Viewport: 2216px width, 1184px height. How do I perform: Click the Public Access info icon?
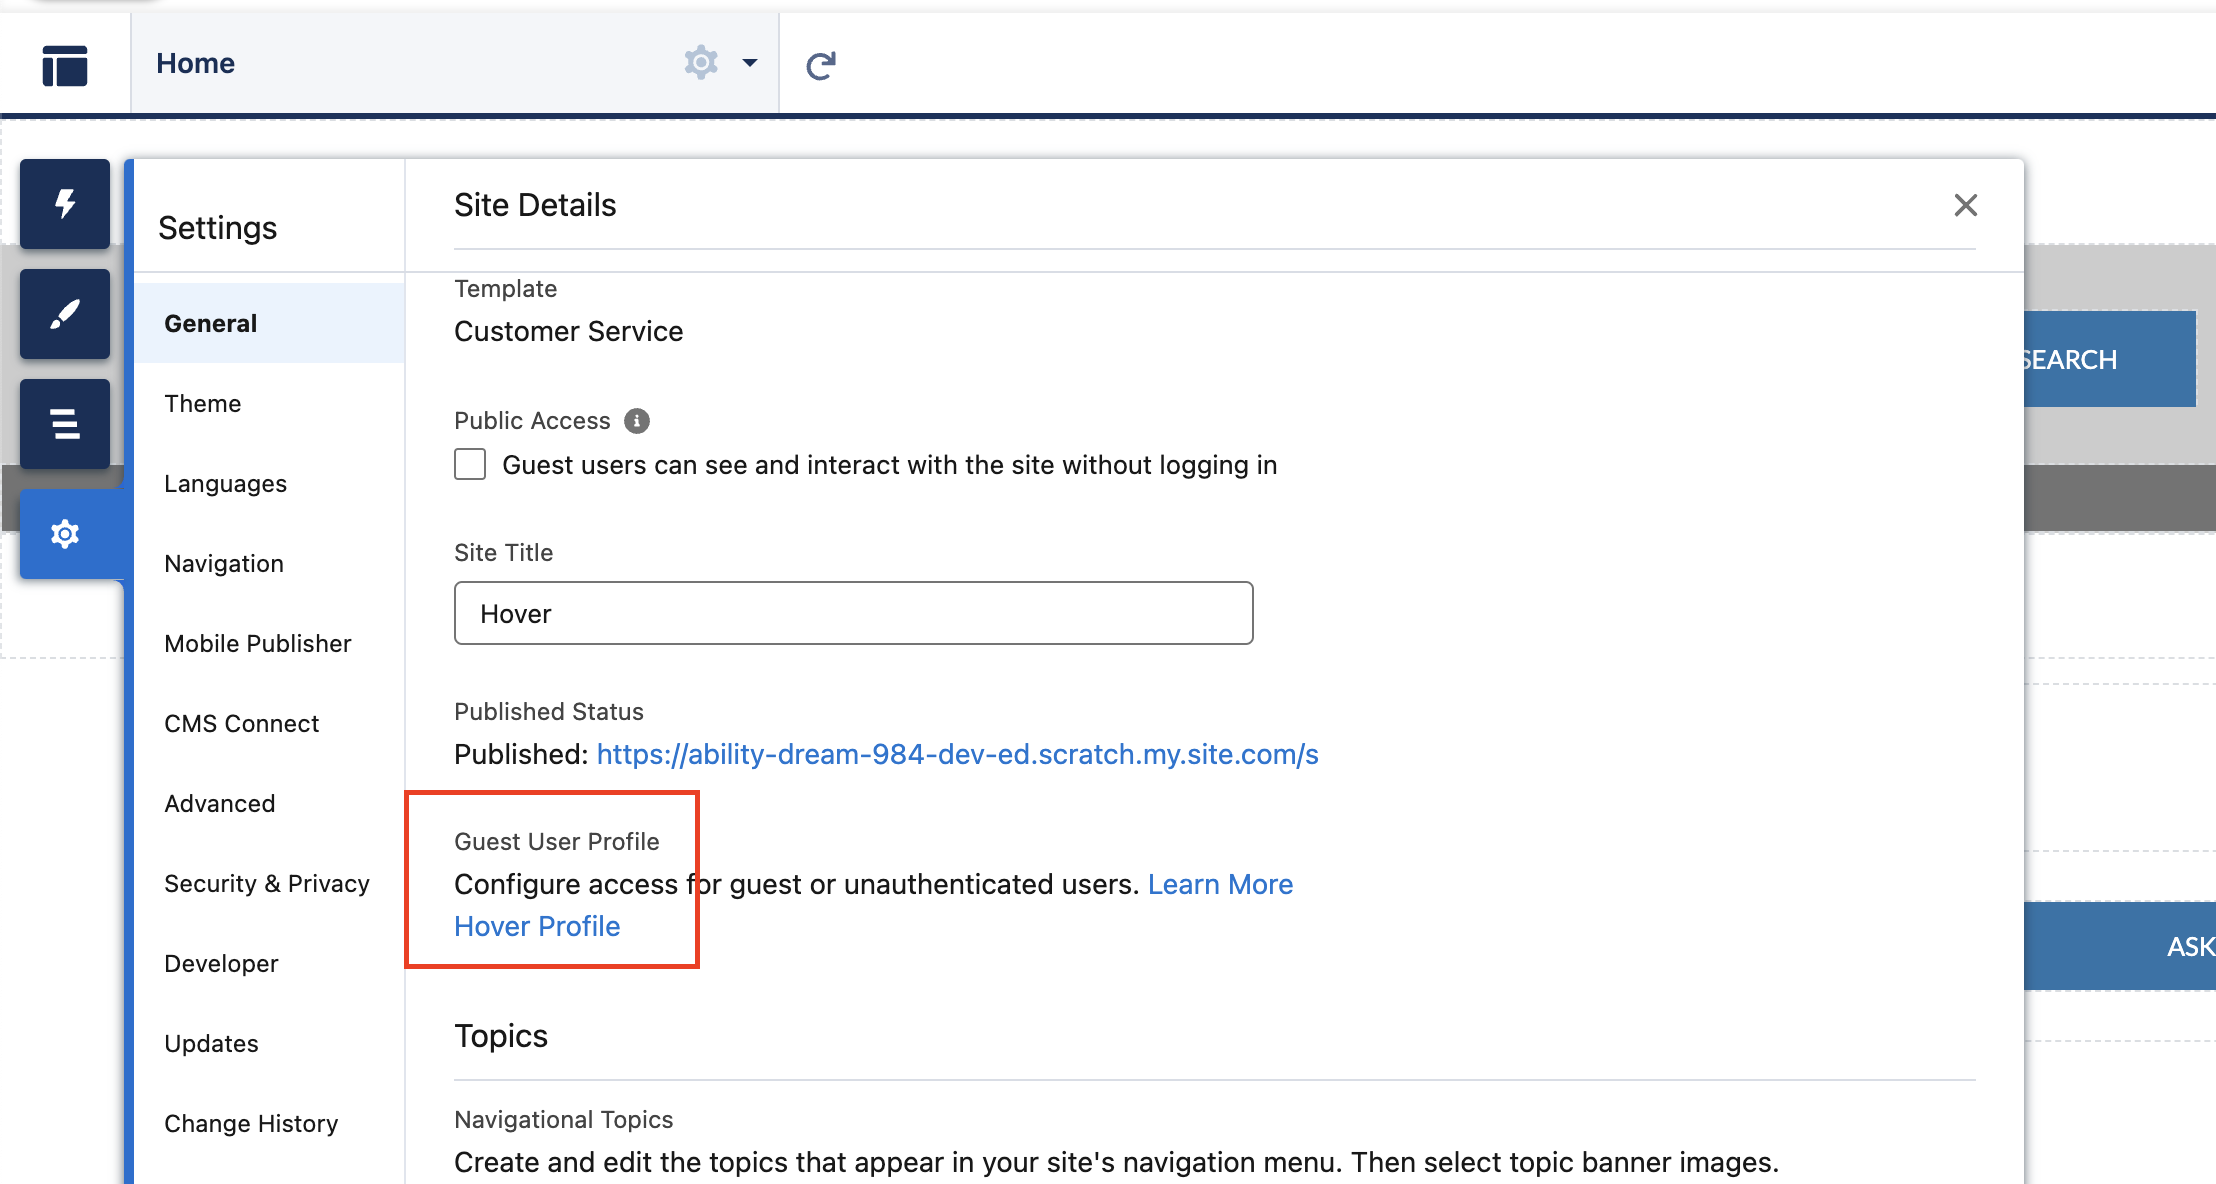pyautogui.click(x=637, y=421)
